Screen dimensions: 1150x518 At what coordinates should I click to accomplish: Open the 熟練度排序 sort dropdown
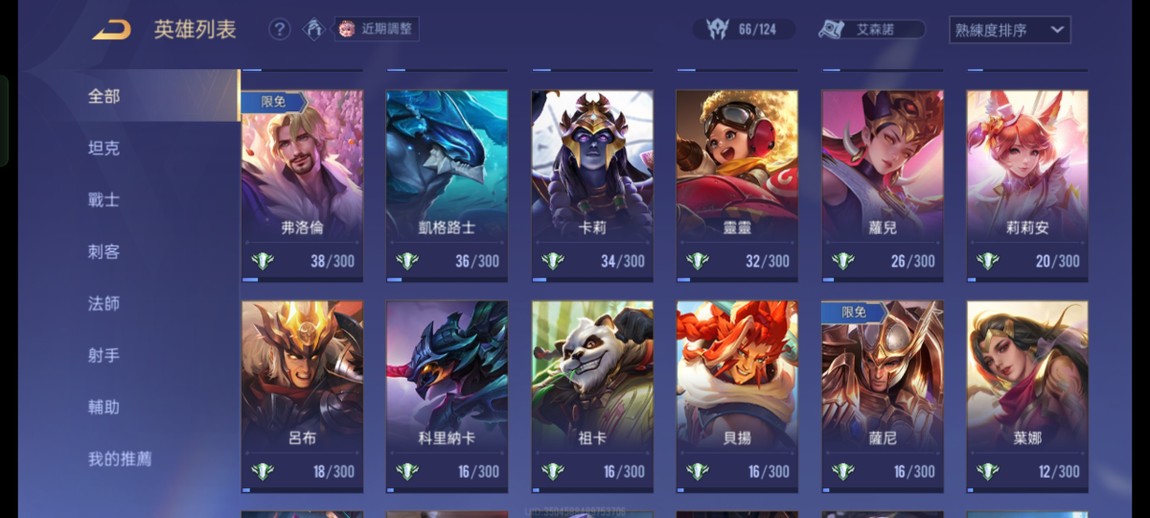[x=1009, y=30]
